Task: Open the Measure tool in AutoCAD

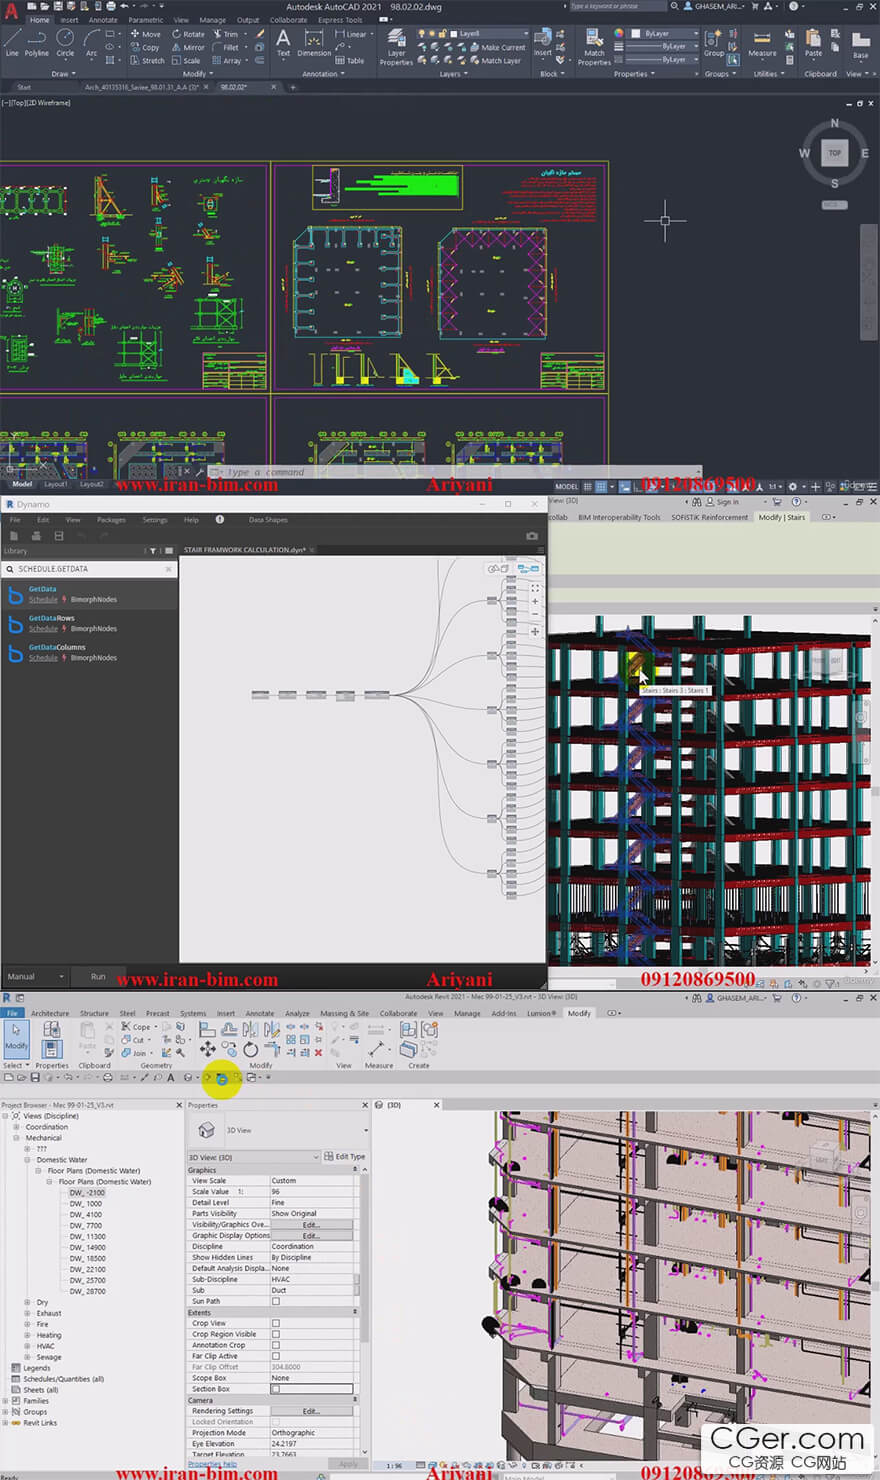Action: pos(762,43)
